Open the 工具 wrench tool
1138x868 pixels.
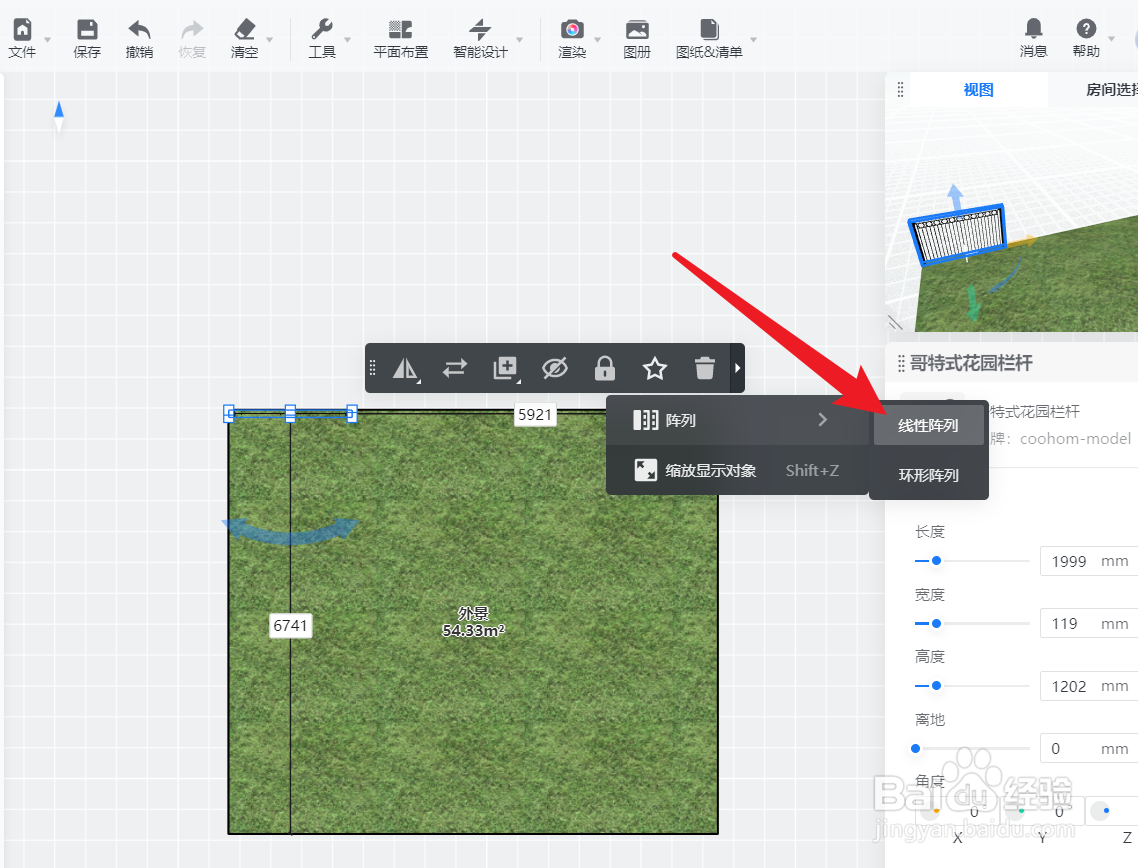click(x=322, y=29)
